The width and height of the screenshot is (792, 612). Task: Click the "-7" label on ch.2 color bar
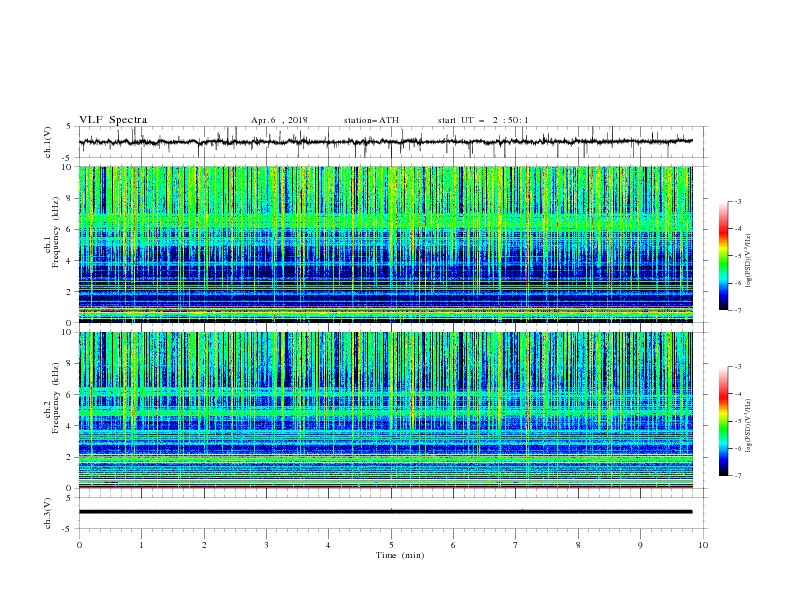tap(737, 475)
